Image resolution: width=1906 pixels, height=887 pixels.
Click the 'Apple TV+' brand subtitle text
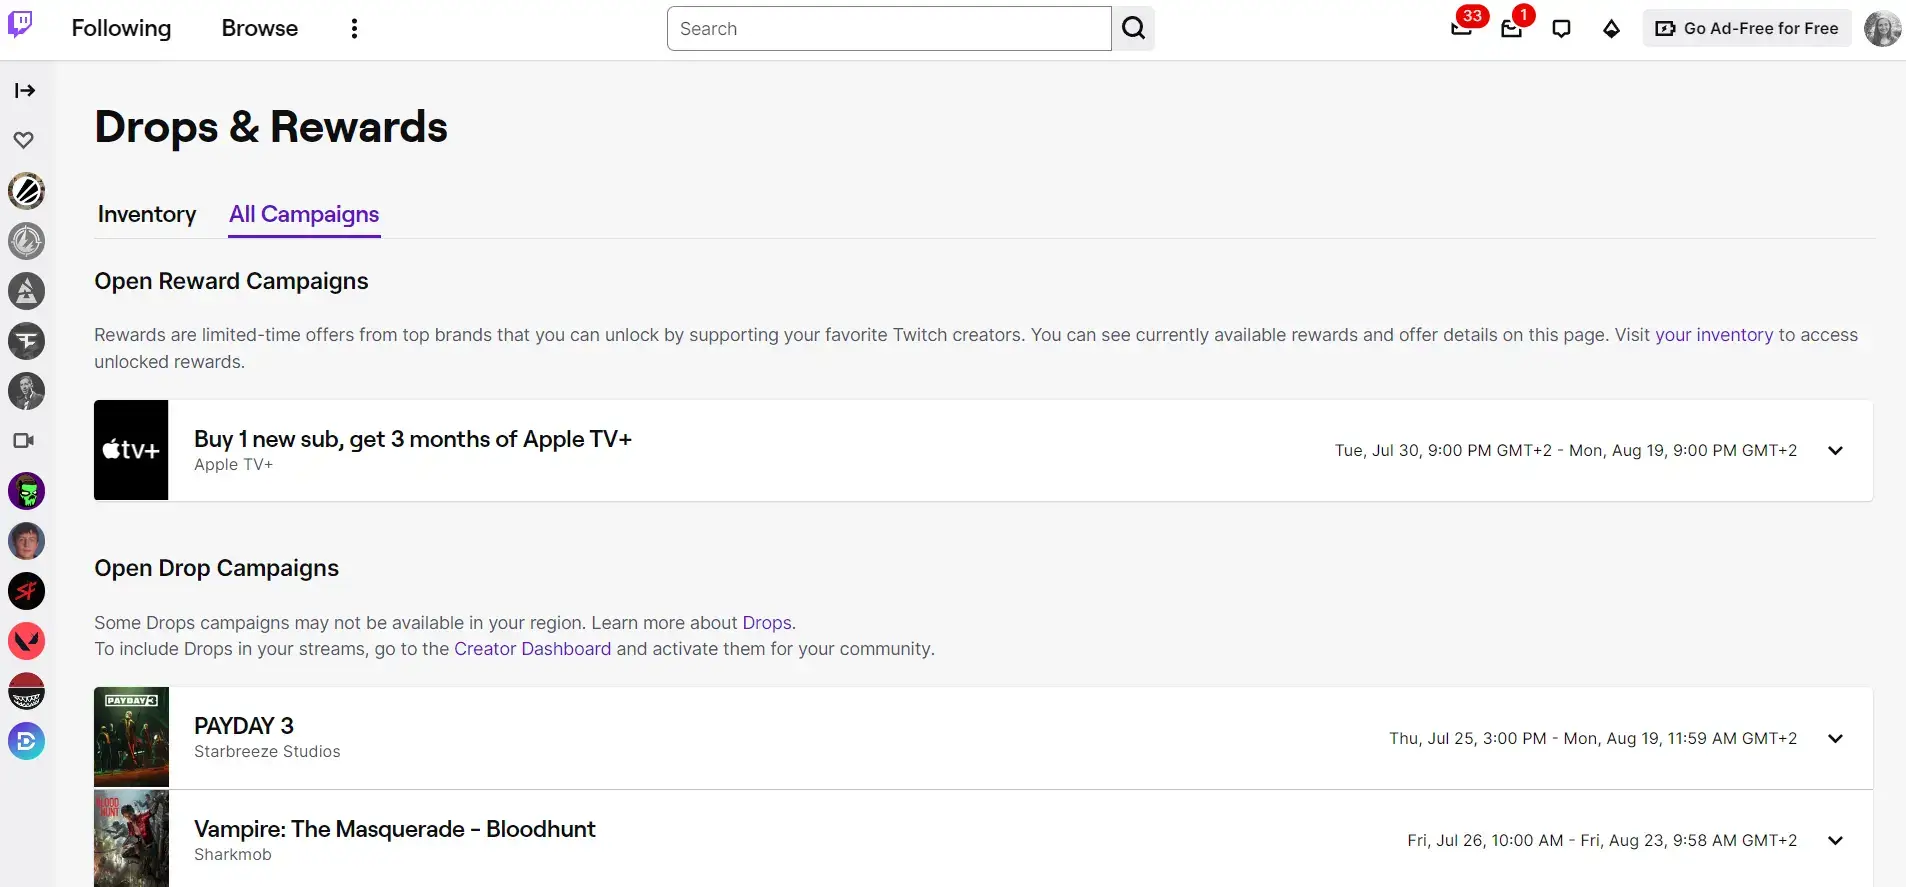click(x=233, y=465)
